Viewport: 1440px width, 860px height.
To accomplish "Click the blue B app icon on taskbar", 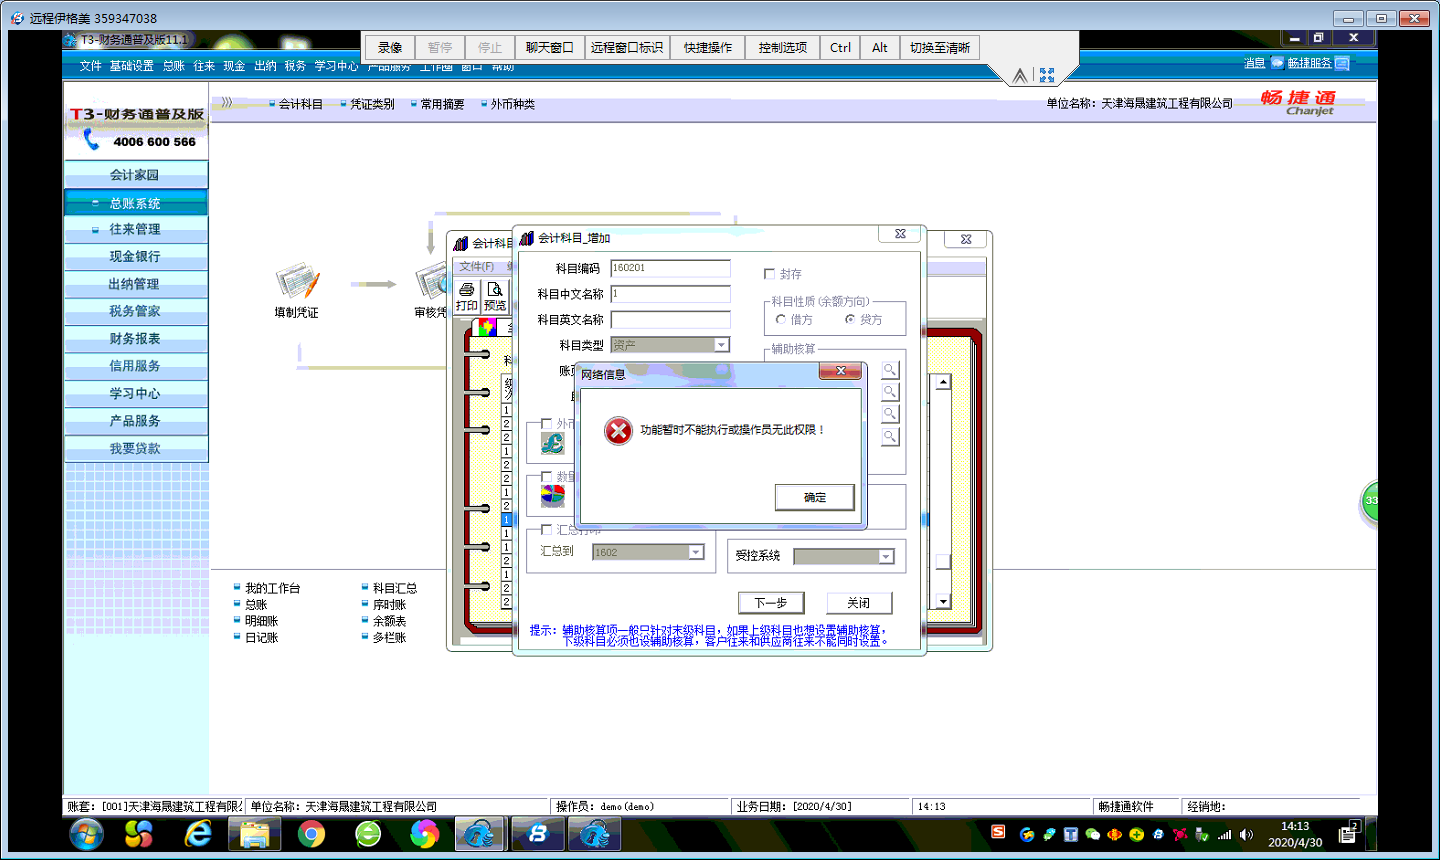I will pyautogui.click(x=538, y=833).
